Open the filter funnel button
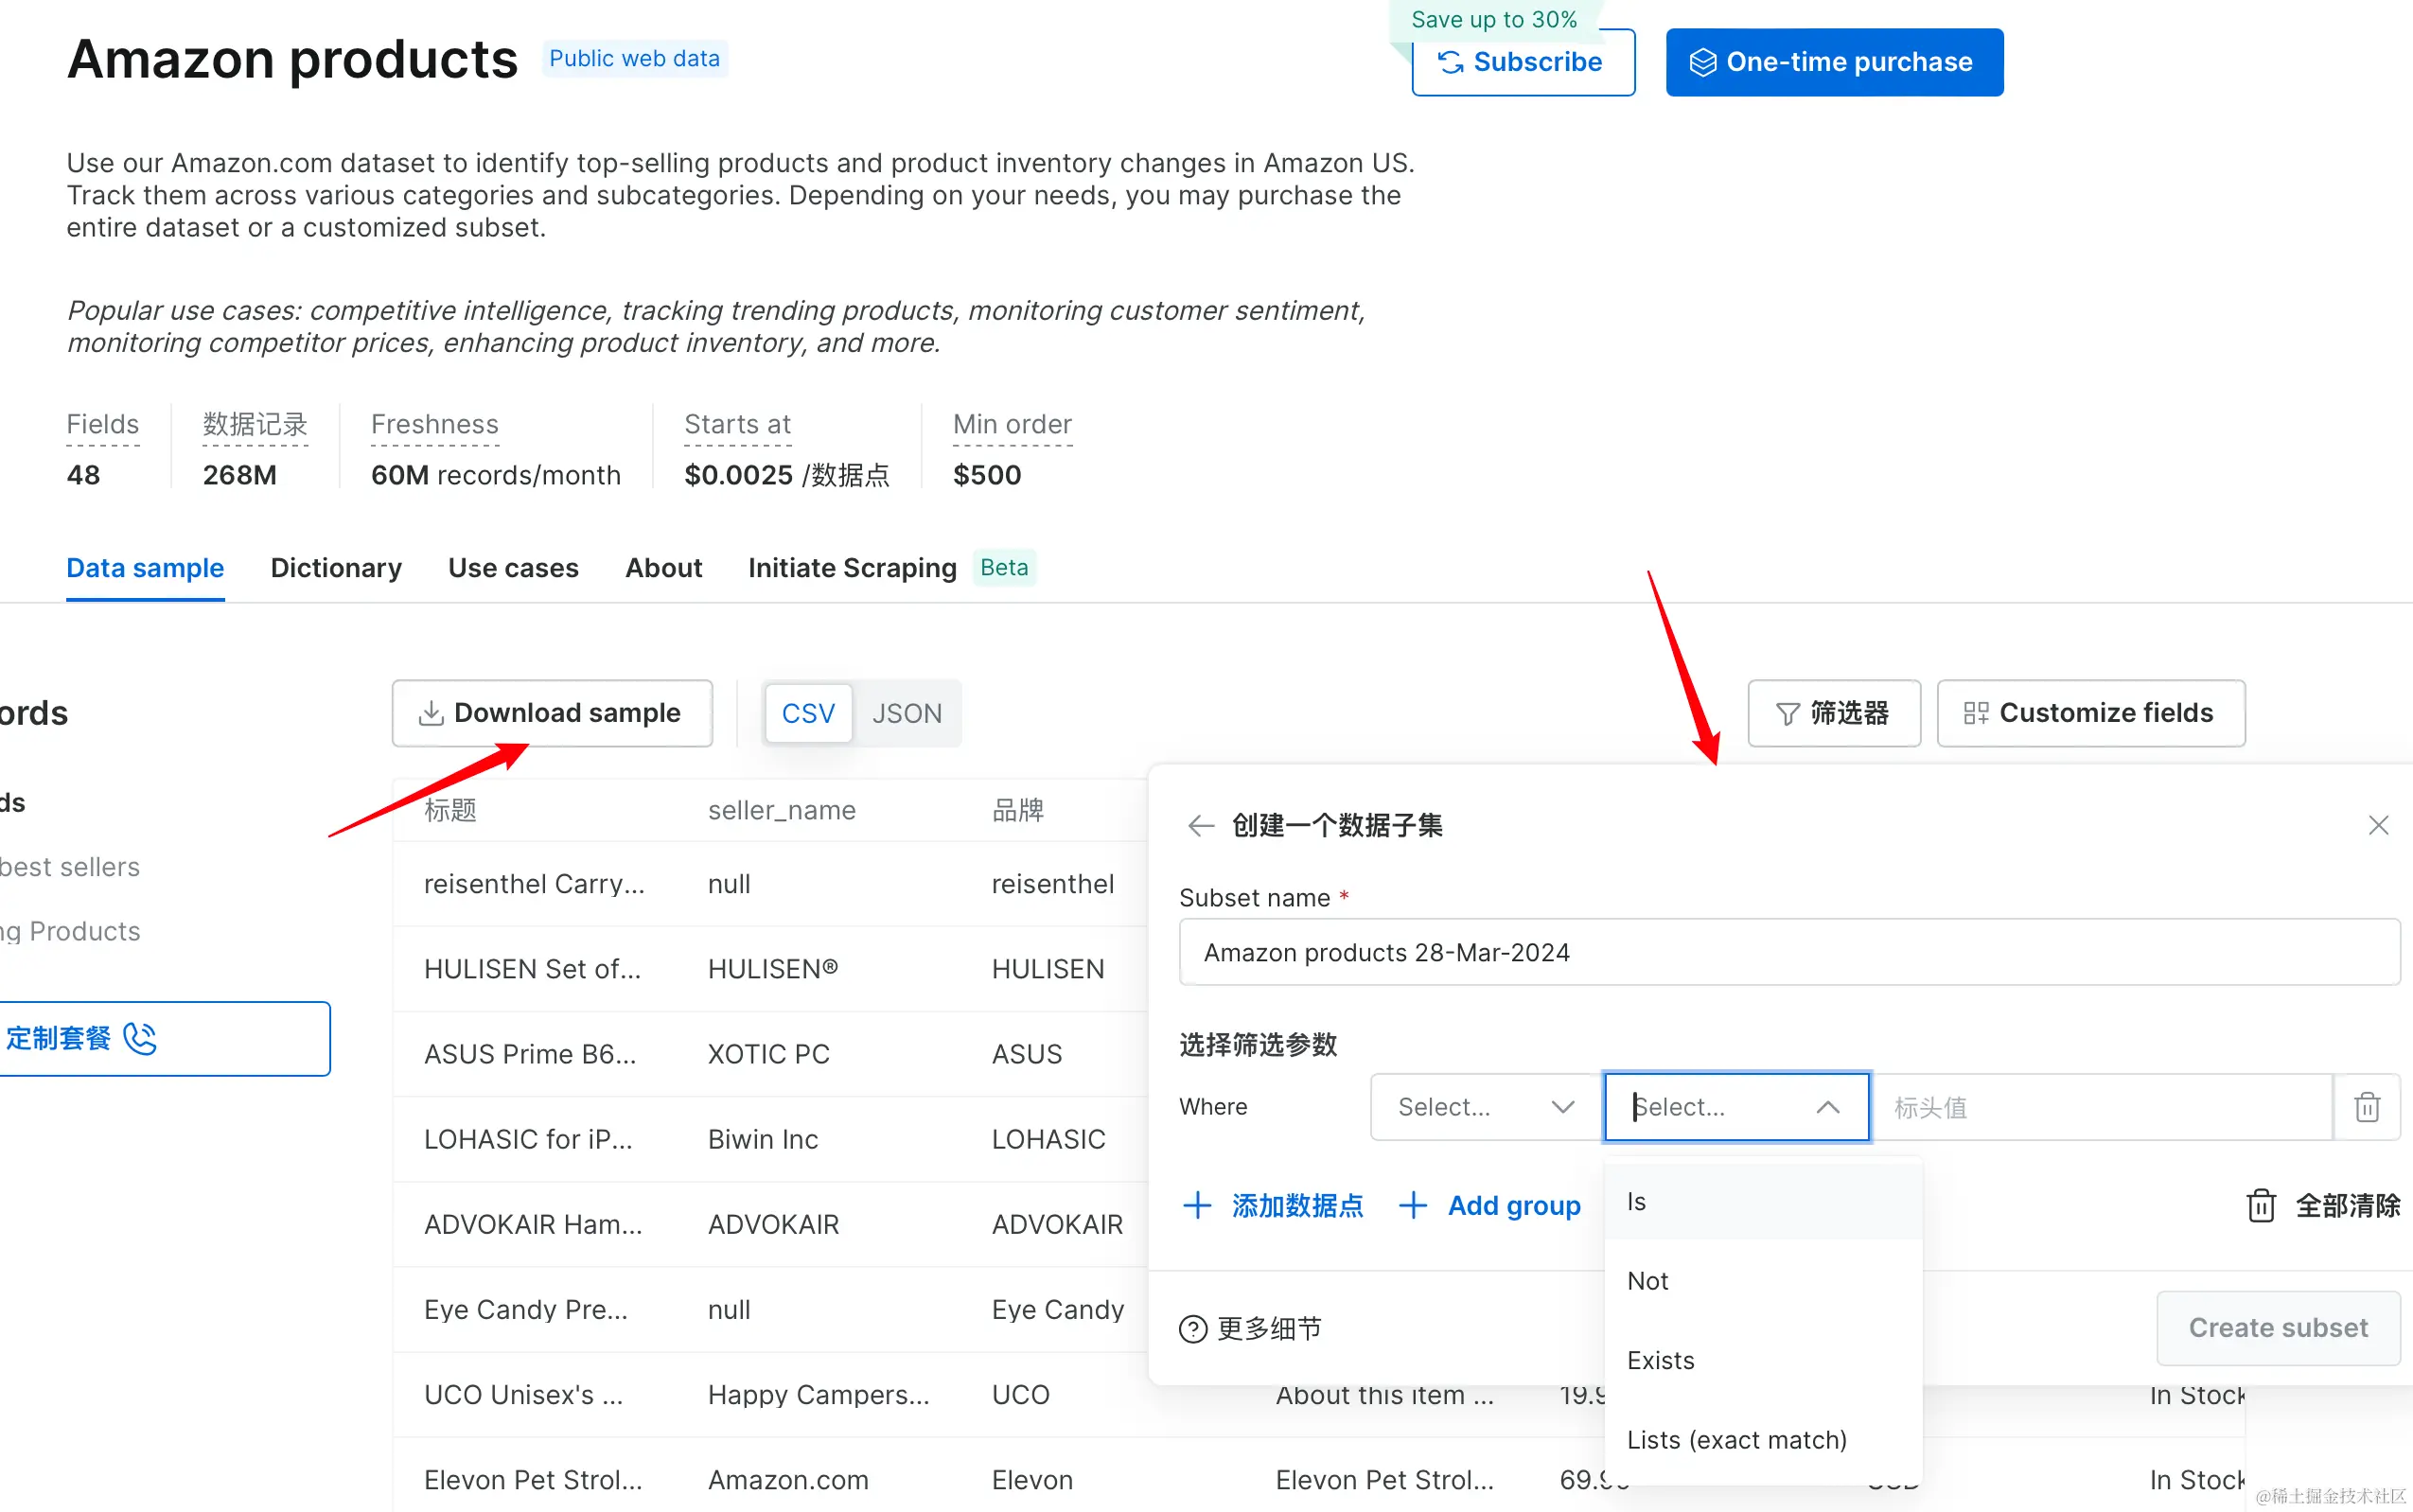This screenshot has width=2413, height=1512. tap(1833, 713)
